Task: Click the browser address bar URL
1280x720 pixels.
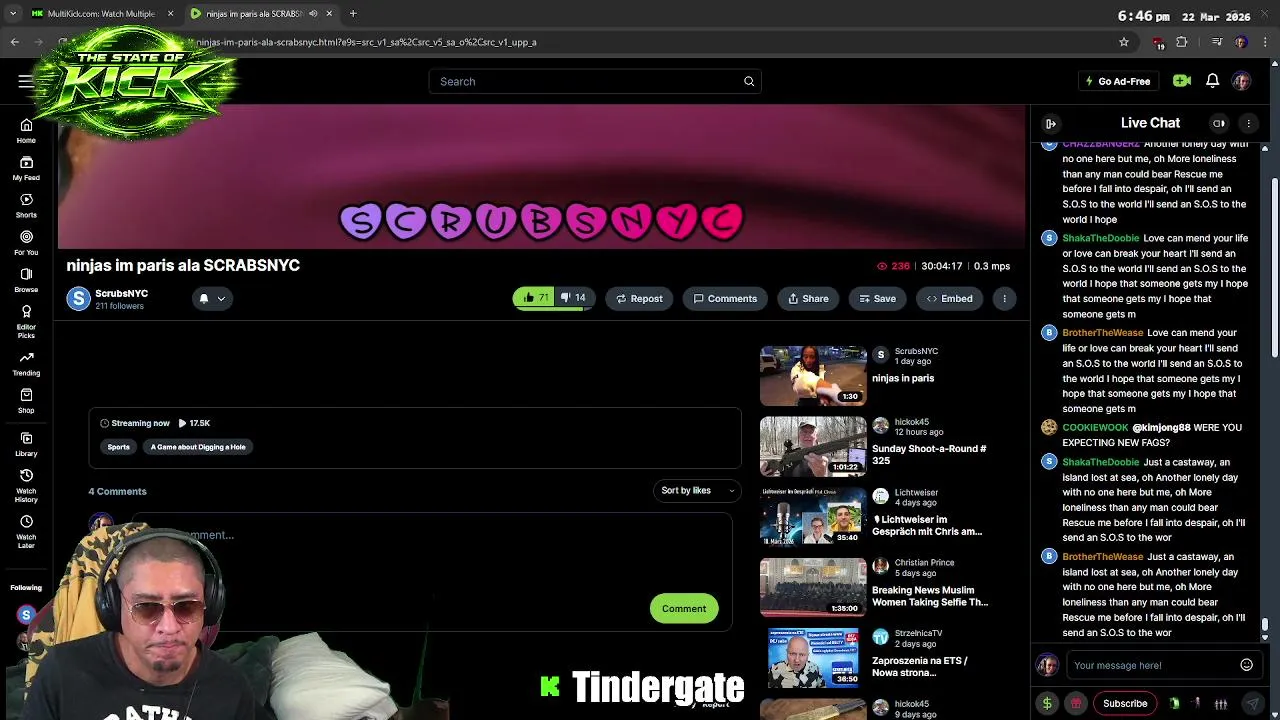Action: point(366,42)
